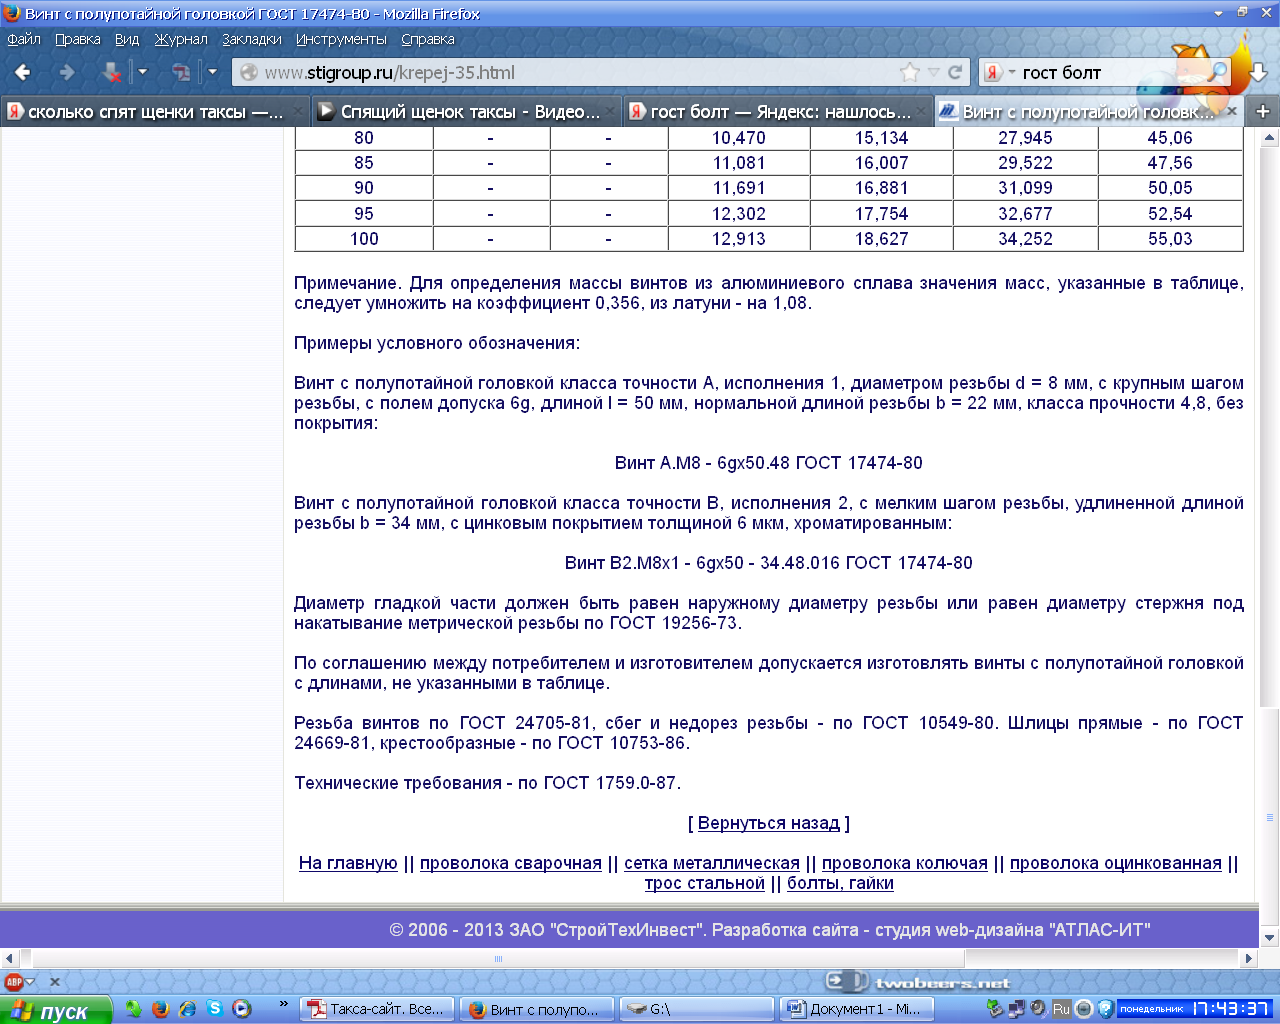1280x1024 pixels.
Task: Click the Ru language indicator in tray
Action: point(1061,1009)
